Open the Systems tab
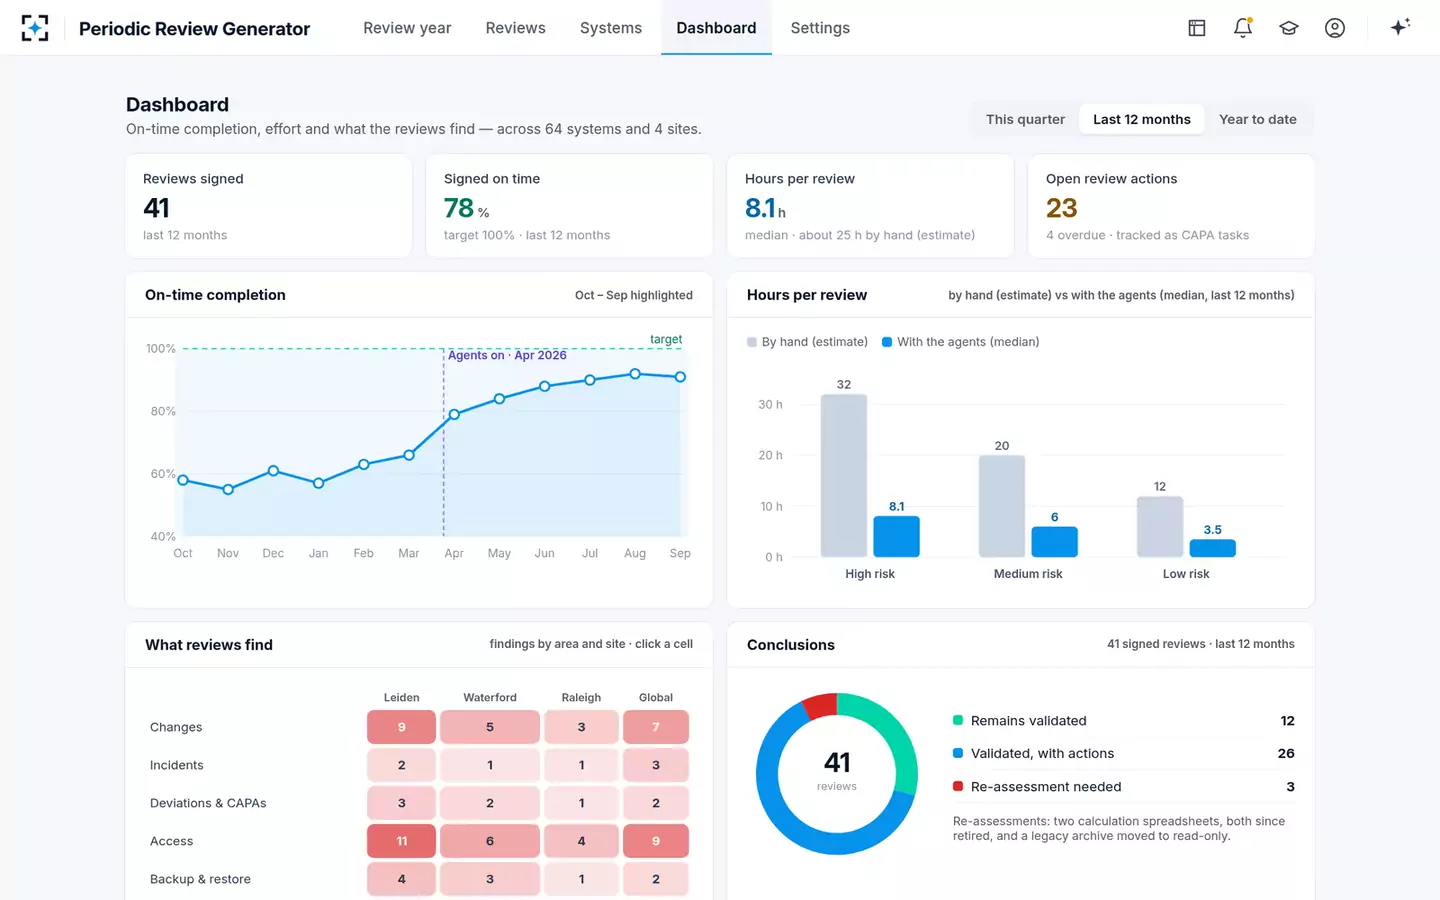 611,28
